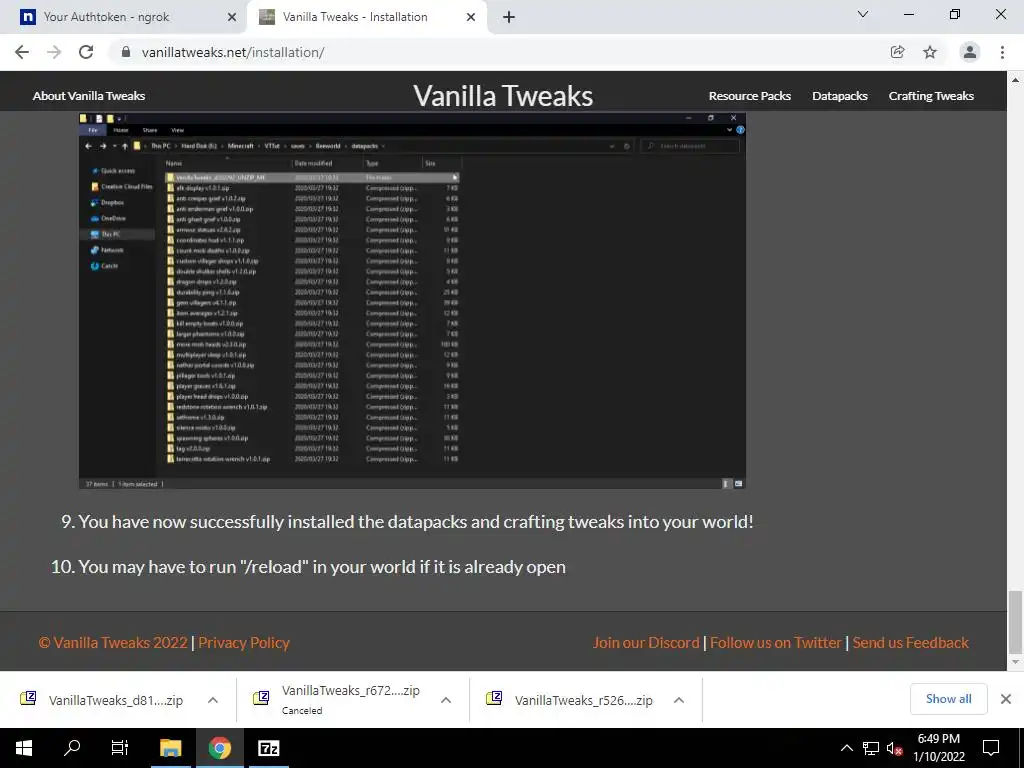The height and width of the screenshot is (768, 1024).
Task: Click the scrollbar up arrow
Action: pos(1015,80)
